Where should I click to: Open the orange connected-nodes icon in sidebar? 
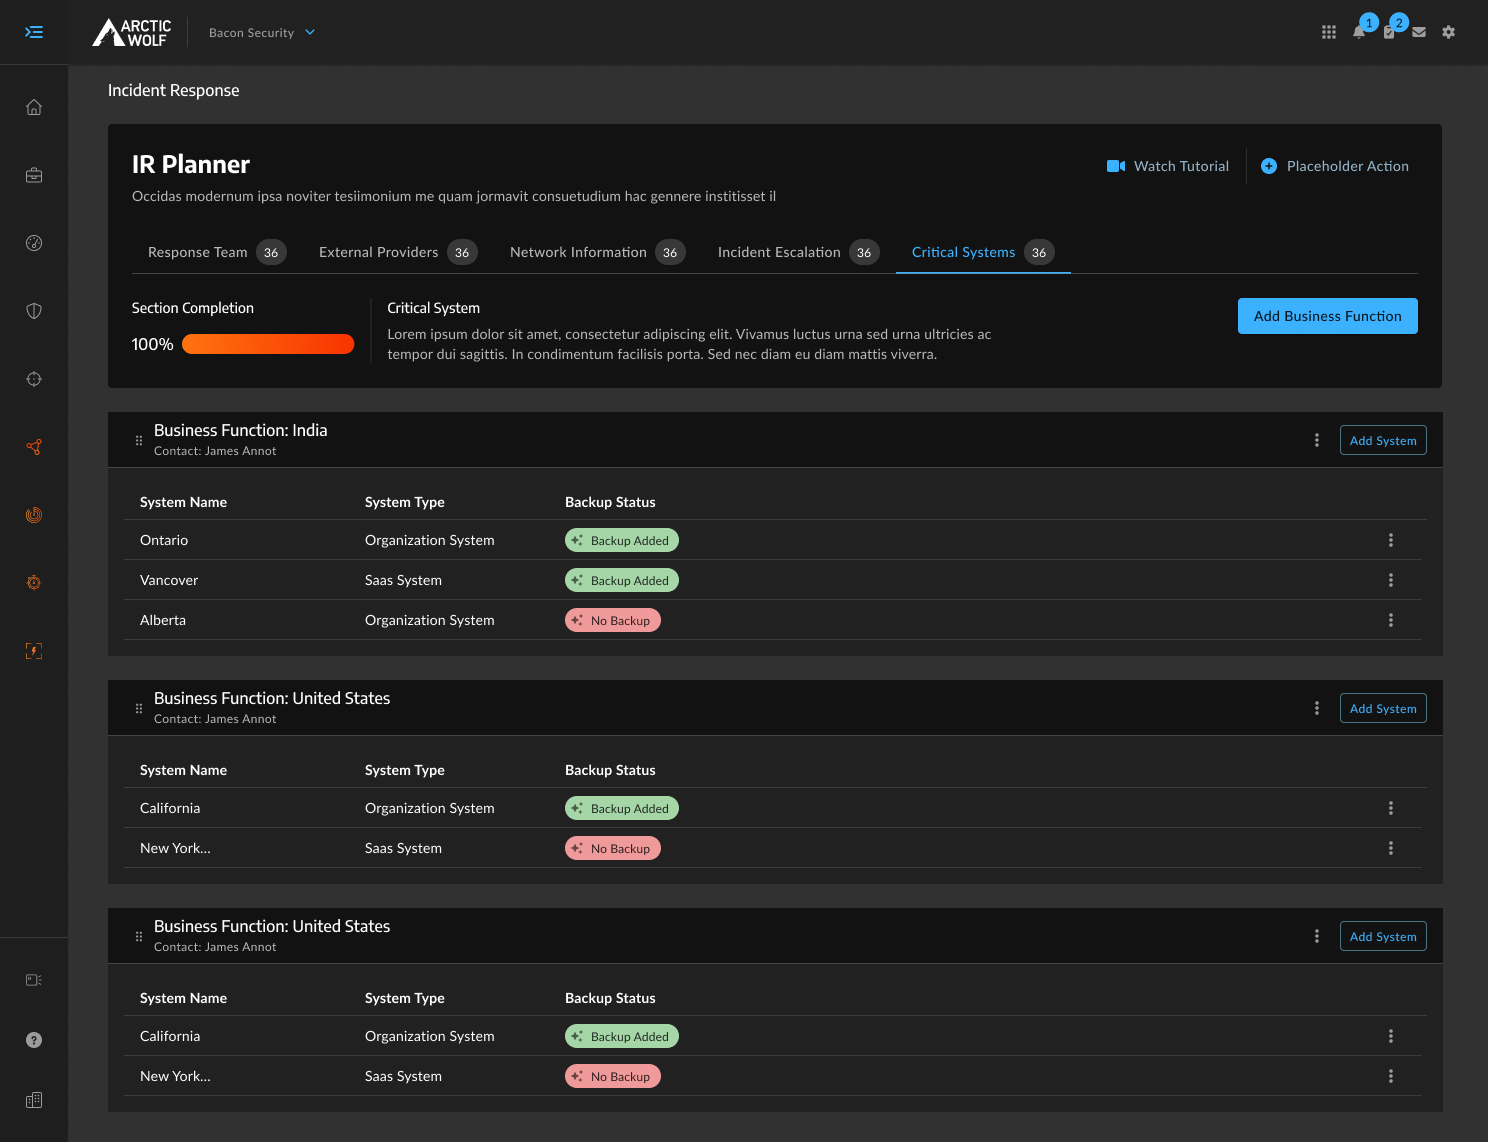34,447
